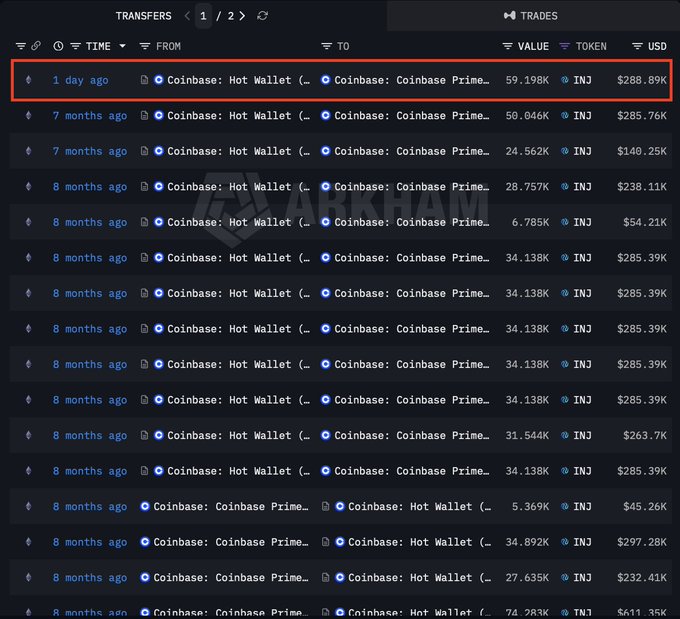Select value 28.757K
Image resolution: width=680 pixels, height=619 pixels.
click(x=527, y=187)
